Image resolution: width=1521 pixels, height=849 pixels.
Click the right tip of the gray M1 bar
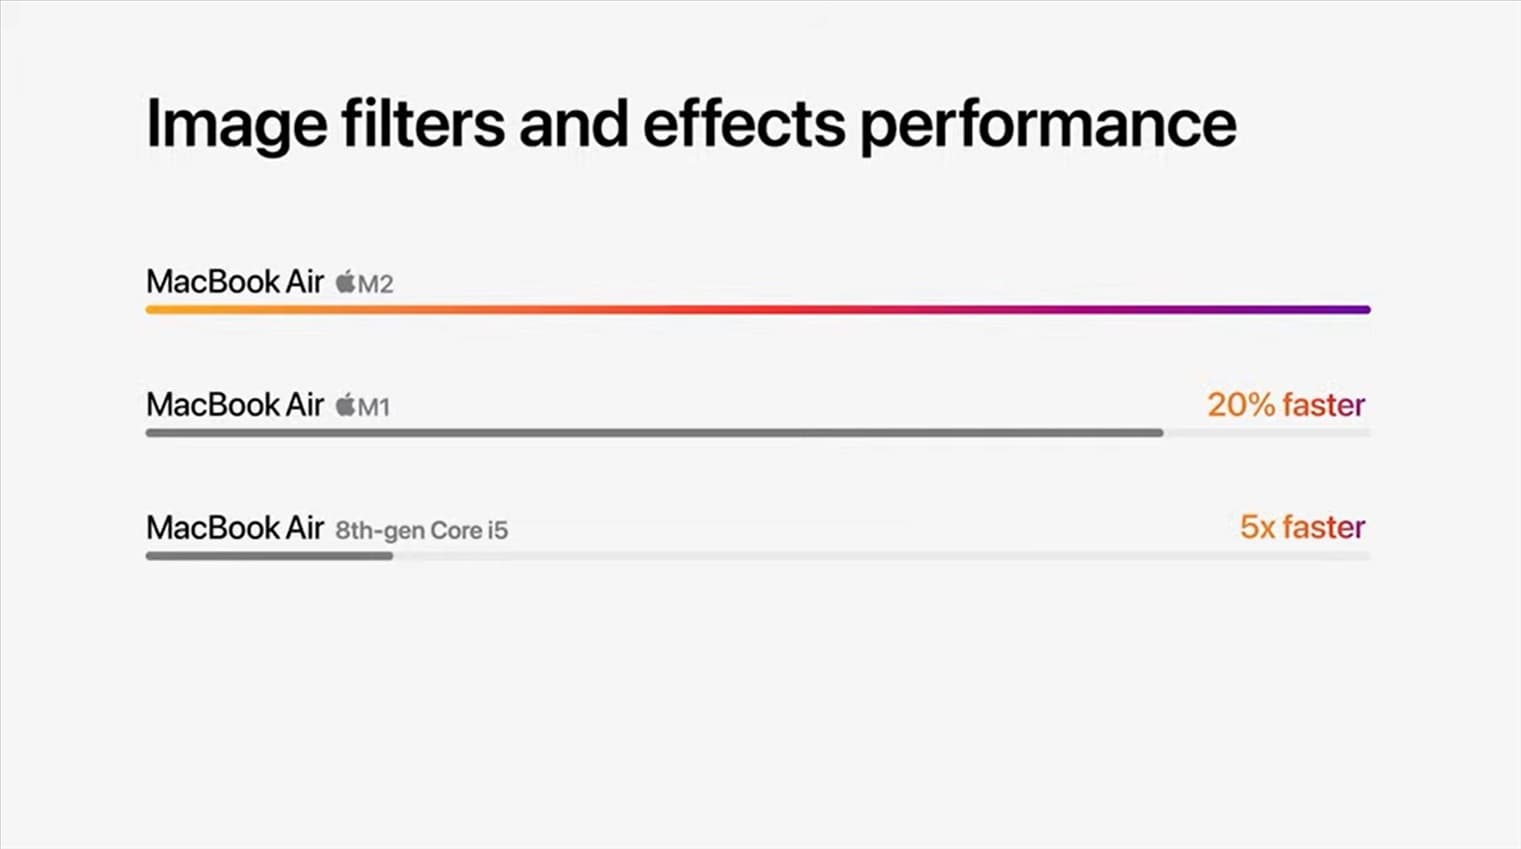pyautogui.click(x=1158, y=433)
